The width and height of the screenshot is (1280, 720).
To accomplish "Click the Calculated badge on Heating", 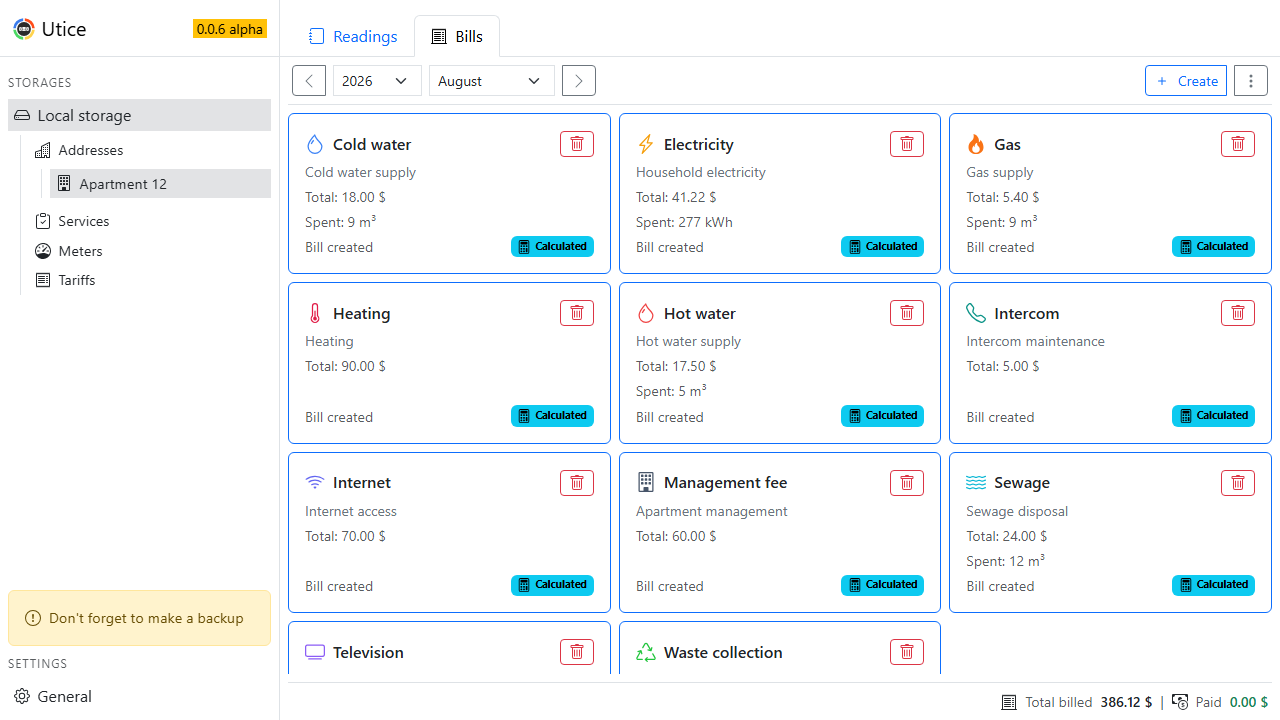I will (552, 415).
